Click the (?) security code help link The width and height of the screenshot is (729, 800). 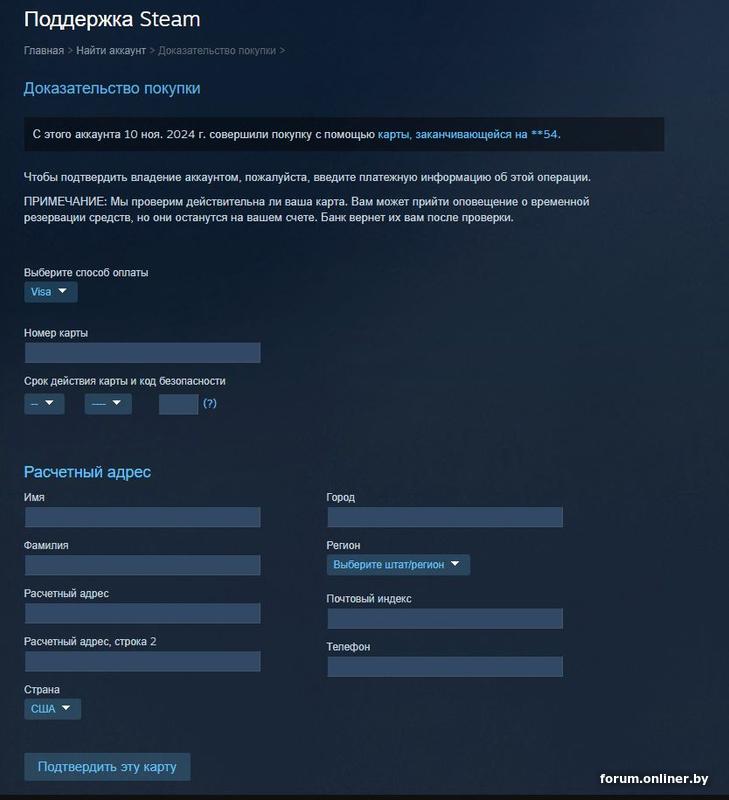click(x=210, y=404)
